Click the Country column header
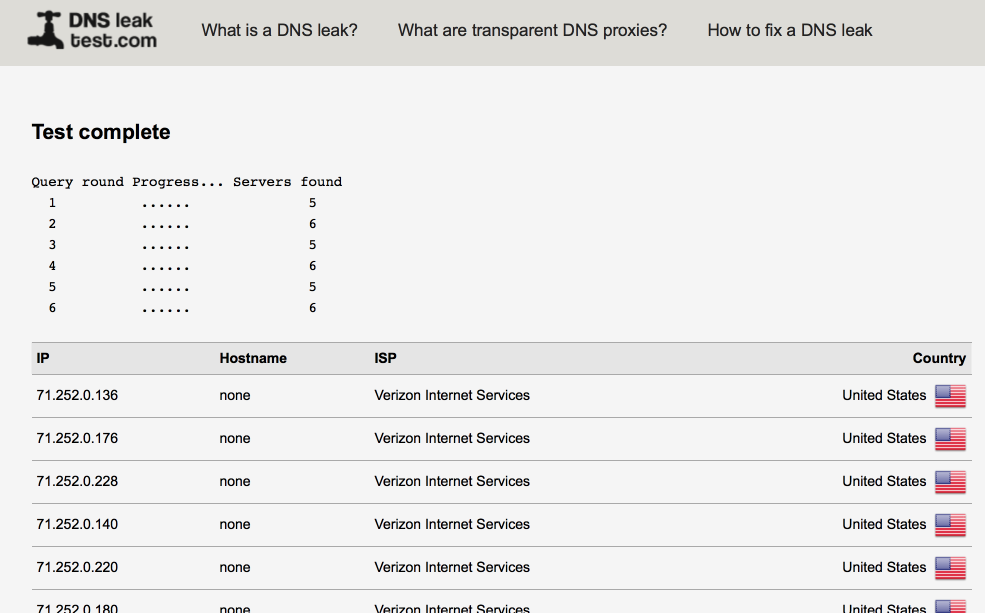This screenshot has width=985, height=613. [x=939, y=358]
